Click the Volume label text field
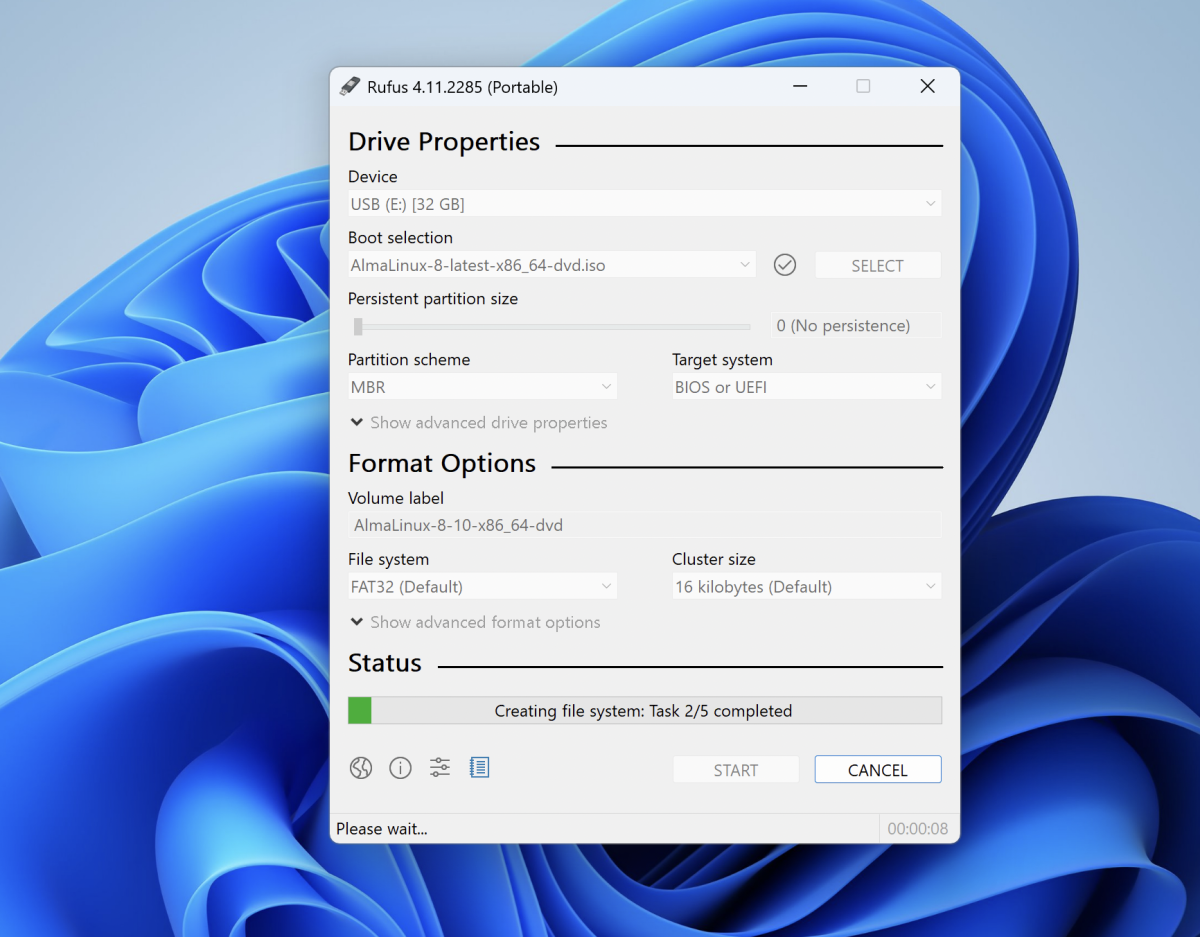This screenshot has height=937, width=1200. point(644,525)
